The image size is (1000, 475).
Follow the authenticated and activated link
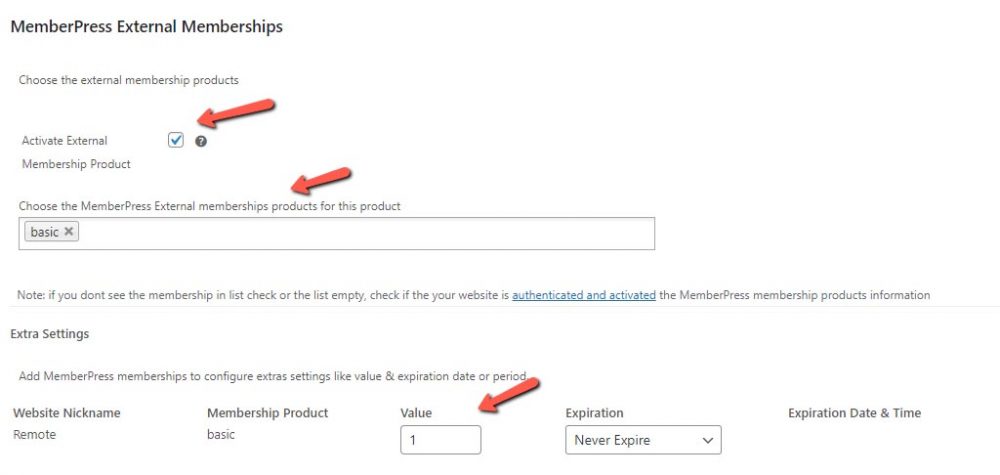coord(584,295)
